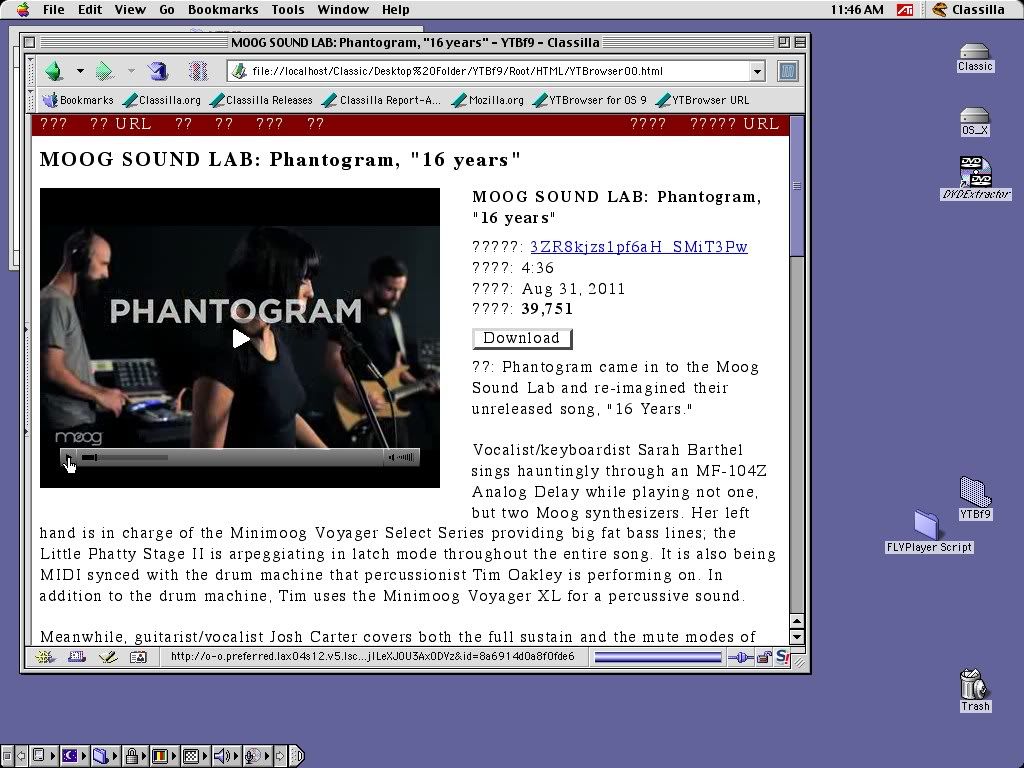Click the large play arrow on video
1024x768 pixels.
240,338
